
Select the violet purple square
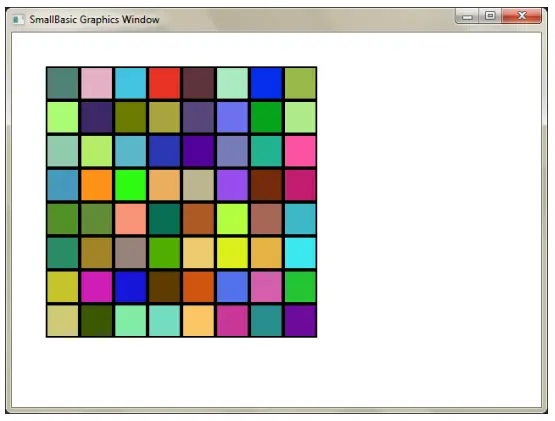[232, 185]
